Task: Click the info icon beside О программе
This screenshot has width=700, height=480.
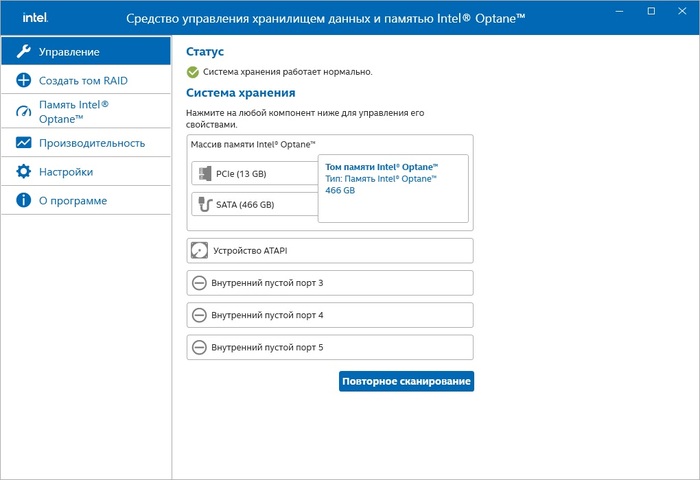Action: point(23,201)
